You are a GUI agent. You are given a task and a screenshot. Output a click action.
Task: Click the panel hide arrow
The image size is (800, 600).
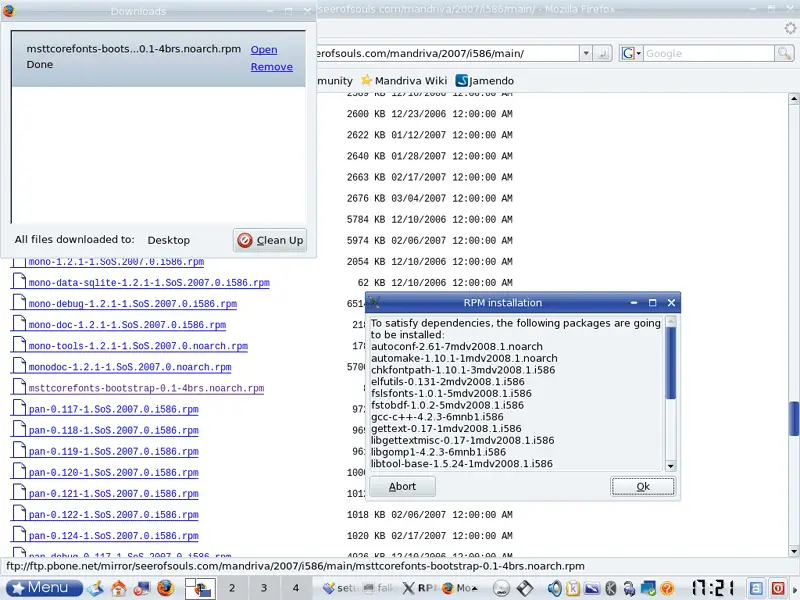pyautogui.click(x=794, y=589)
